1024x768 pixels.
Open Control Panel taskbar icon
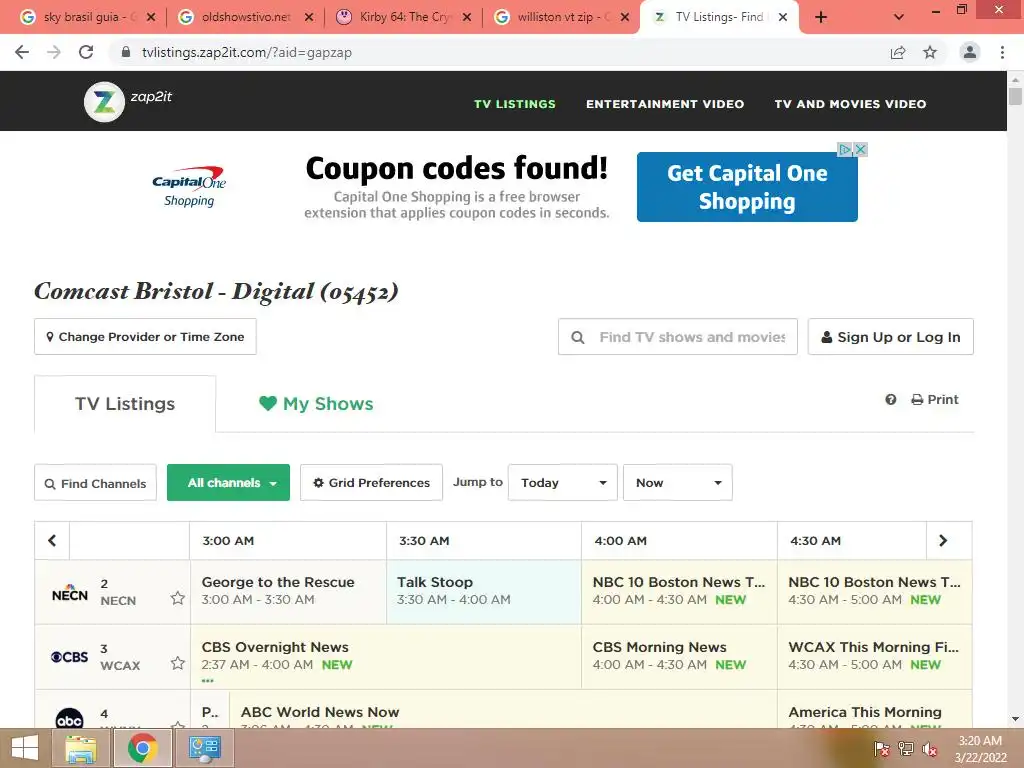coord(204,748)
